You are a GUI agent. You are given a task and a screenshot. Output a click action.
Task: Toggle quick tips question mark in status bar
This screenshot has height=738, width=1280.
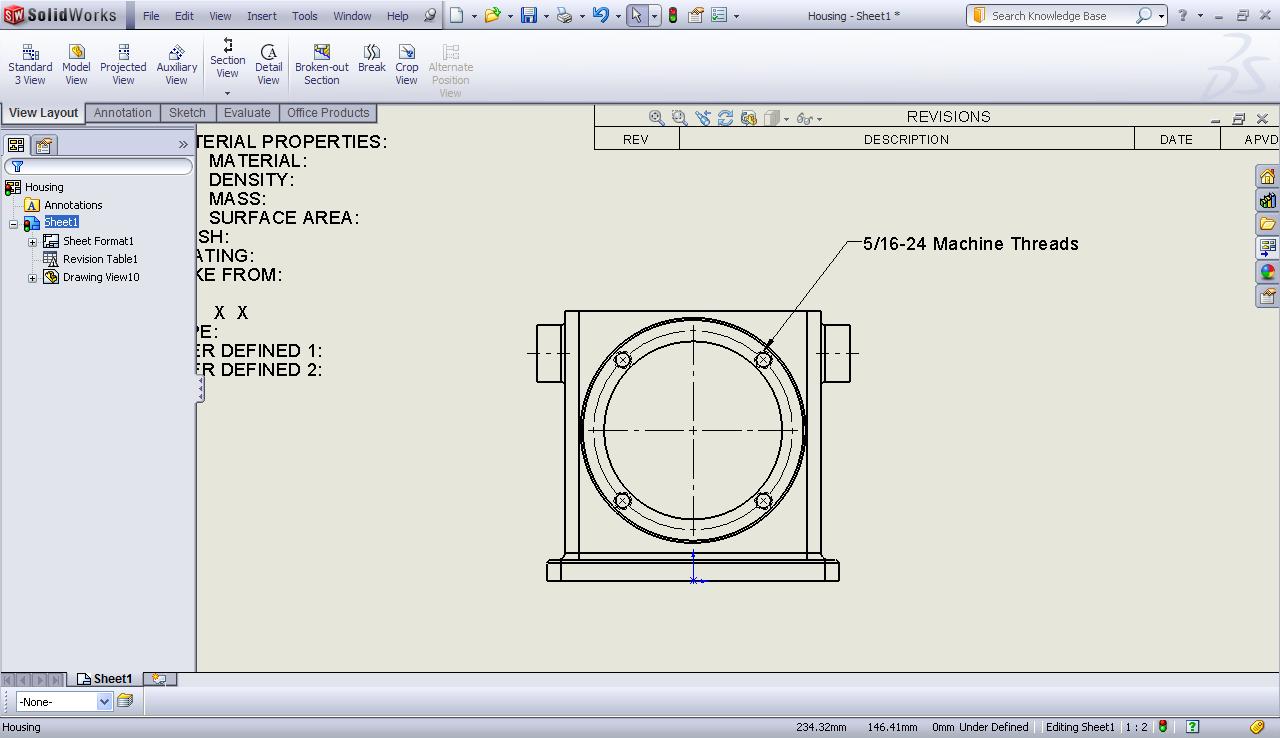click(x=1191, y=727)
